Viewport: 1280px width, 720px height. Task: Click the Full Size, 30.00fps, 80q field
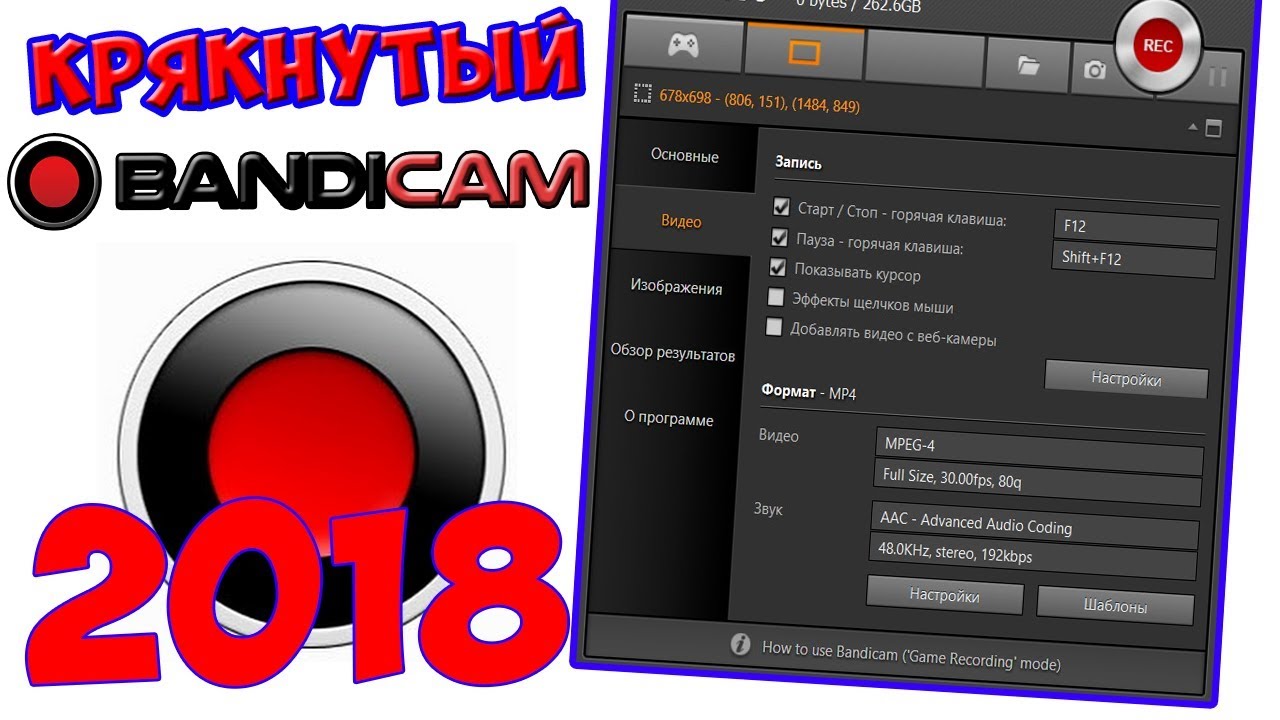coord(1037,484)
